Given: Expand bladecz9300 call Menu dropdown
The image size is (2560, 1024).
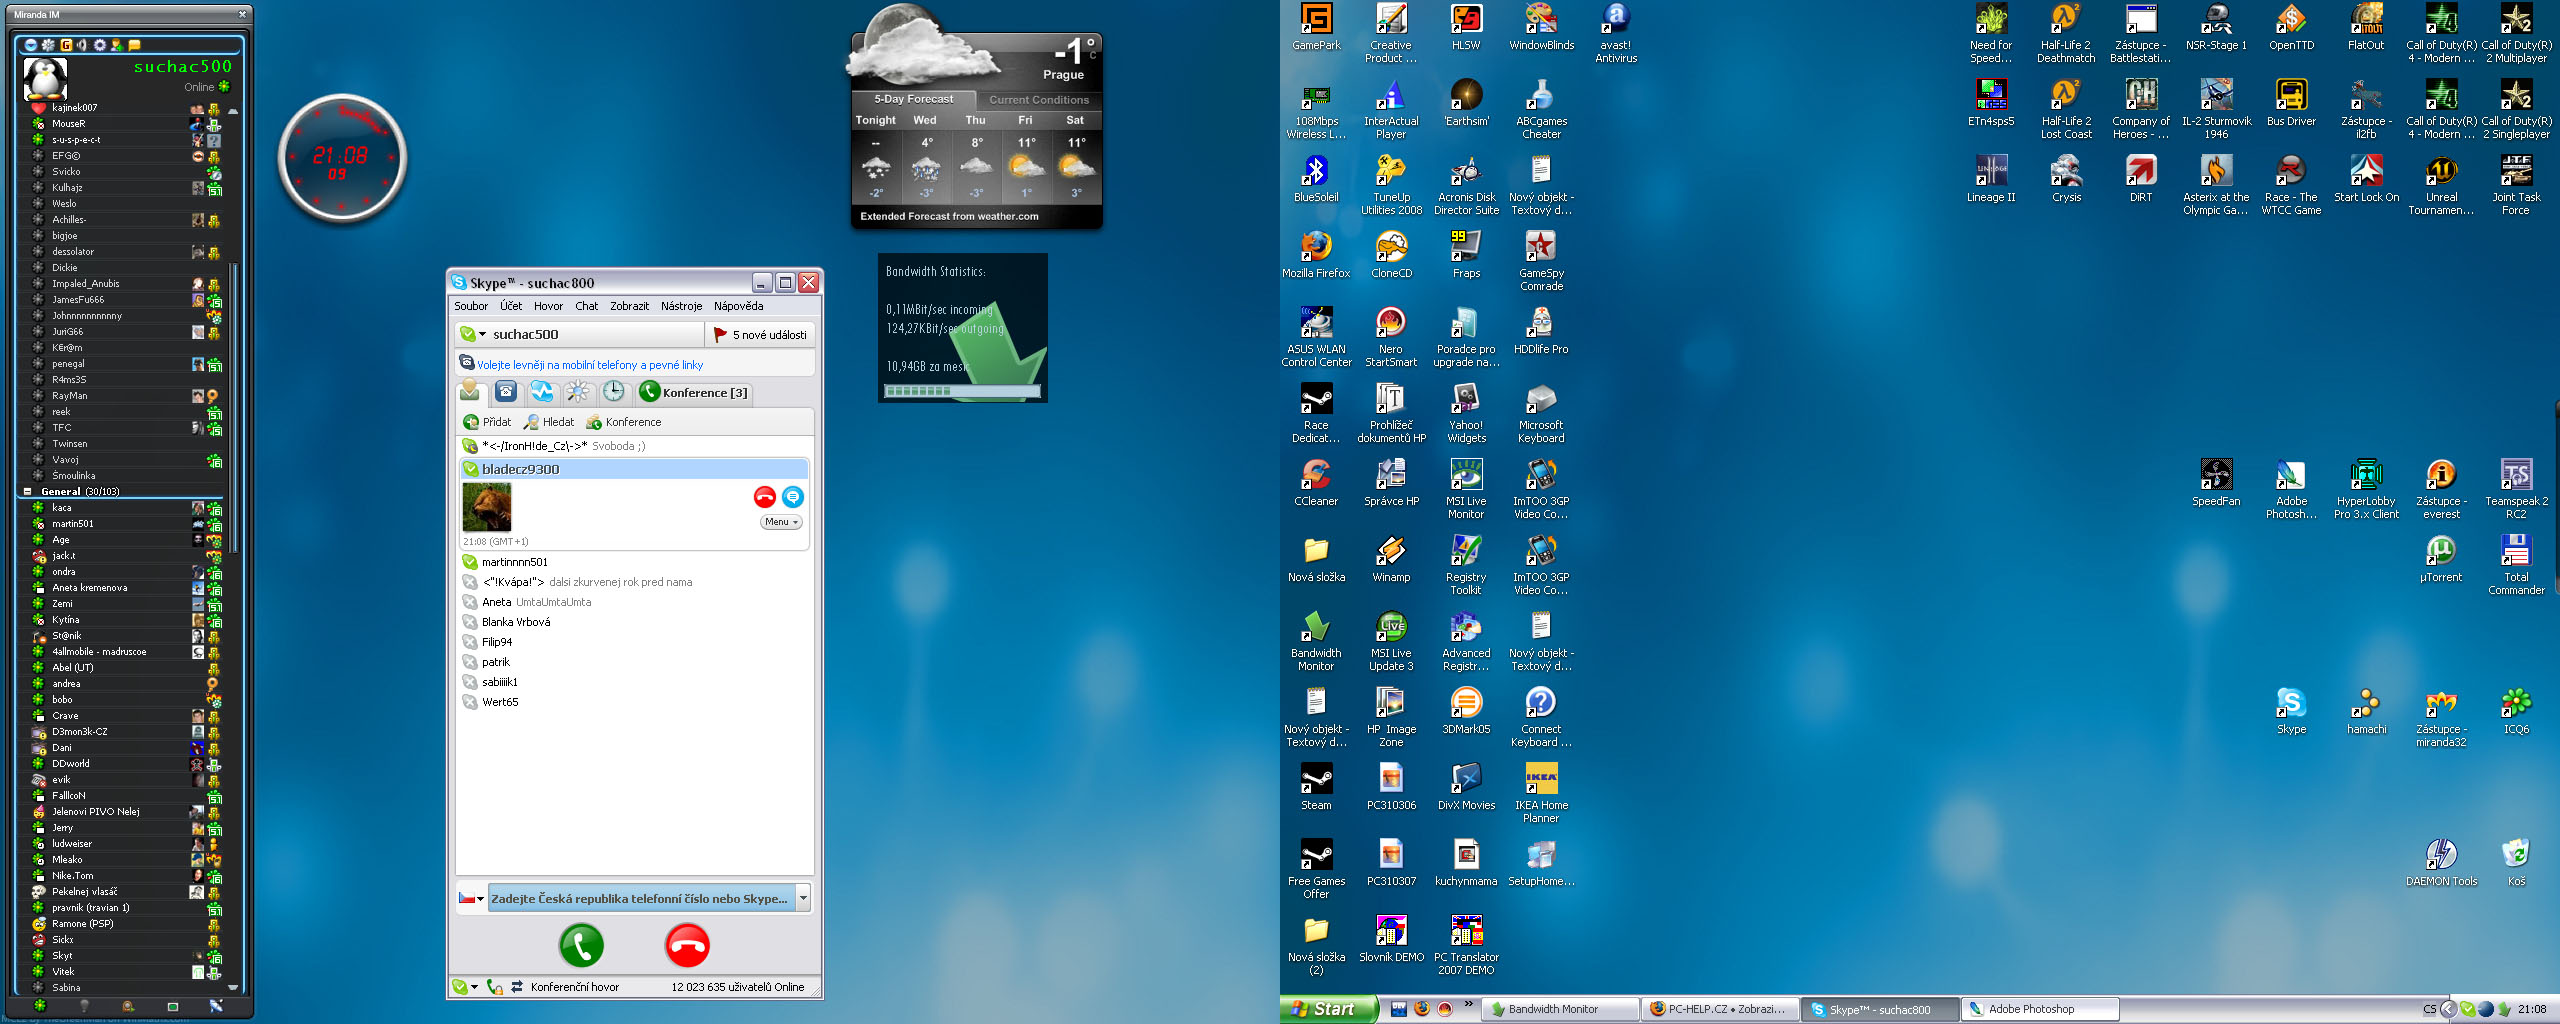Looking at the screenshot, I should click(781, 522).
